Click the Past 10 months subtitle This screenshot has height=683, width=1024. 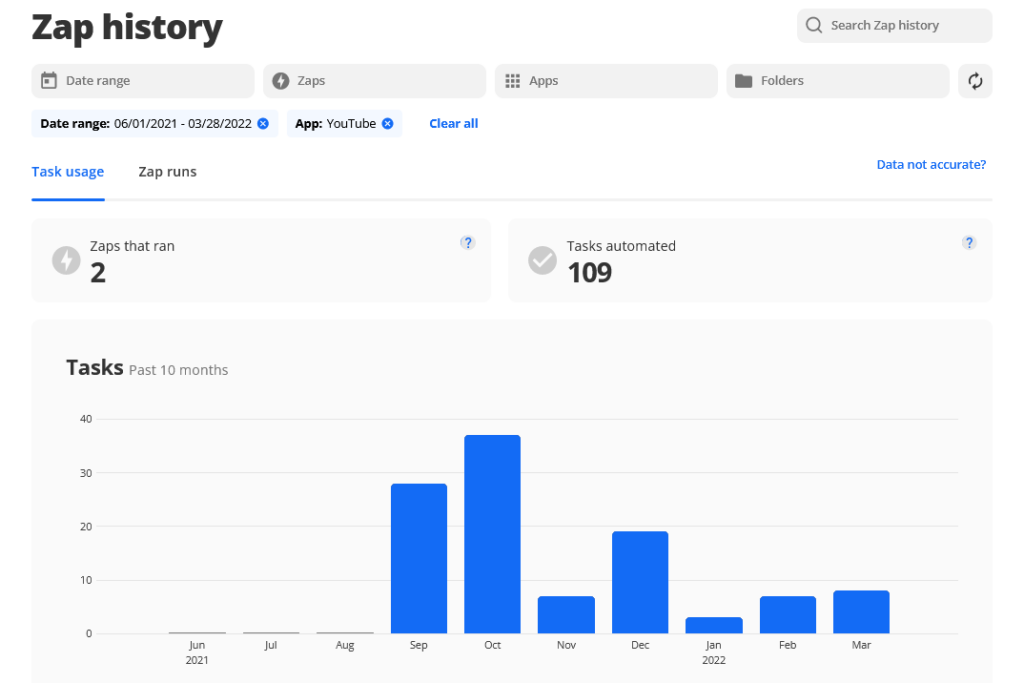(178, 370)
